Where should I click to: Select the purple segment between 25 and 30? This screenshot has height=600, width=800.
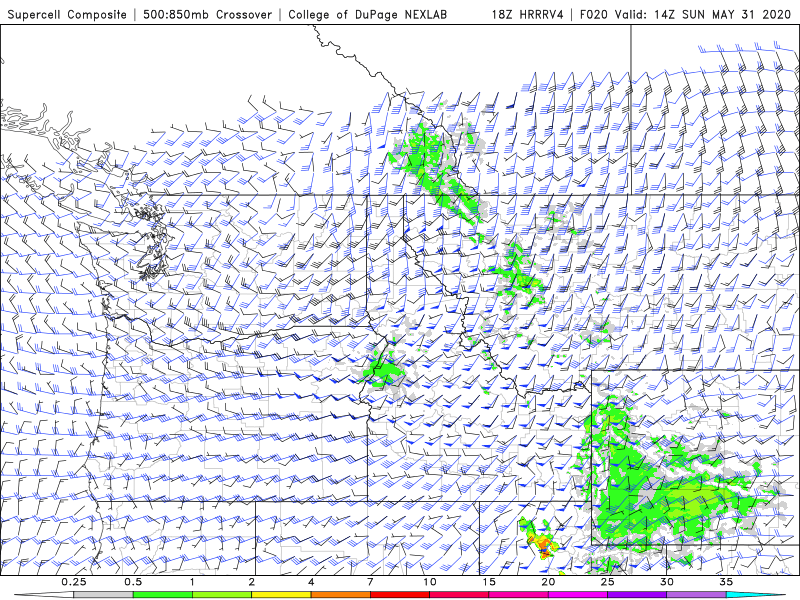(637, 594)
